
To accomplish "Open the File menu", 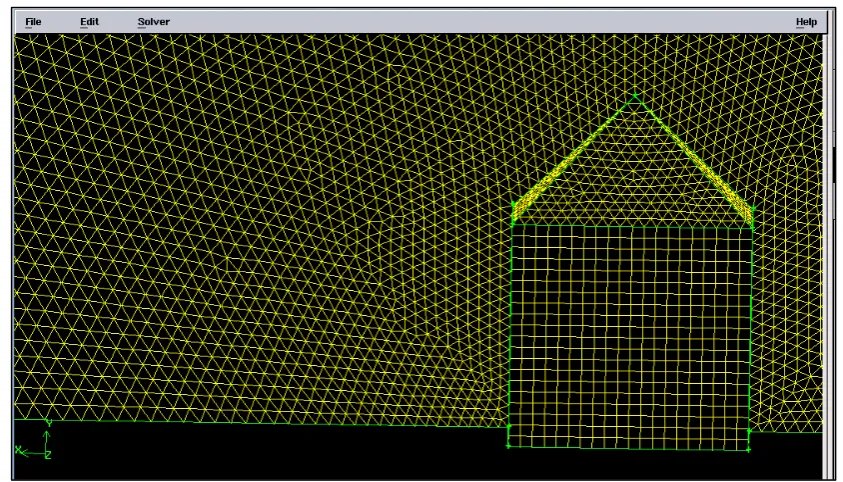I will point(33,22).
